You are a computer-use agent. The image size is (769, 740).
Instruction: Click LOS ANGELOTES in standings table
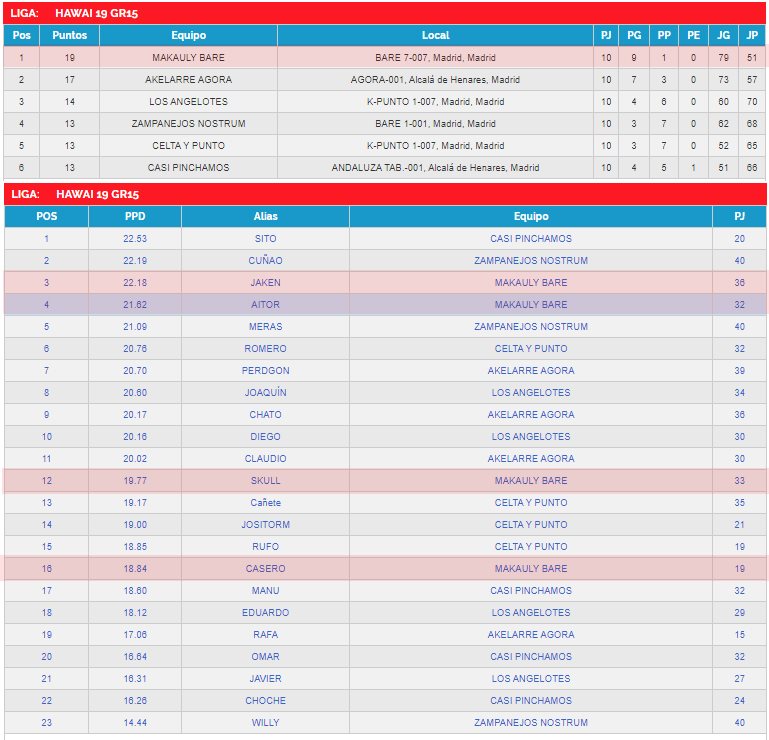coord(188,102)
